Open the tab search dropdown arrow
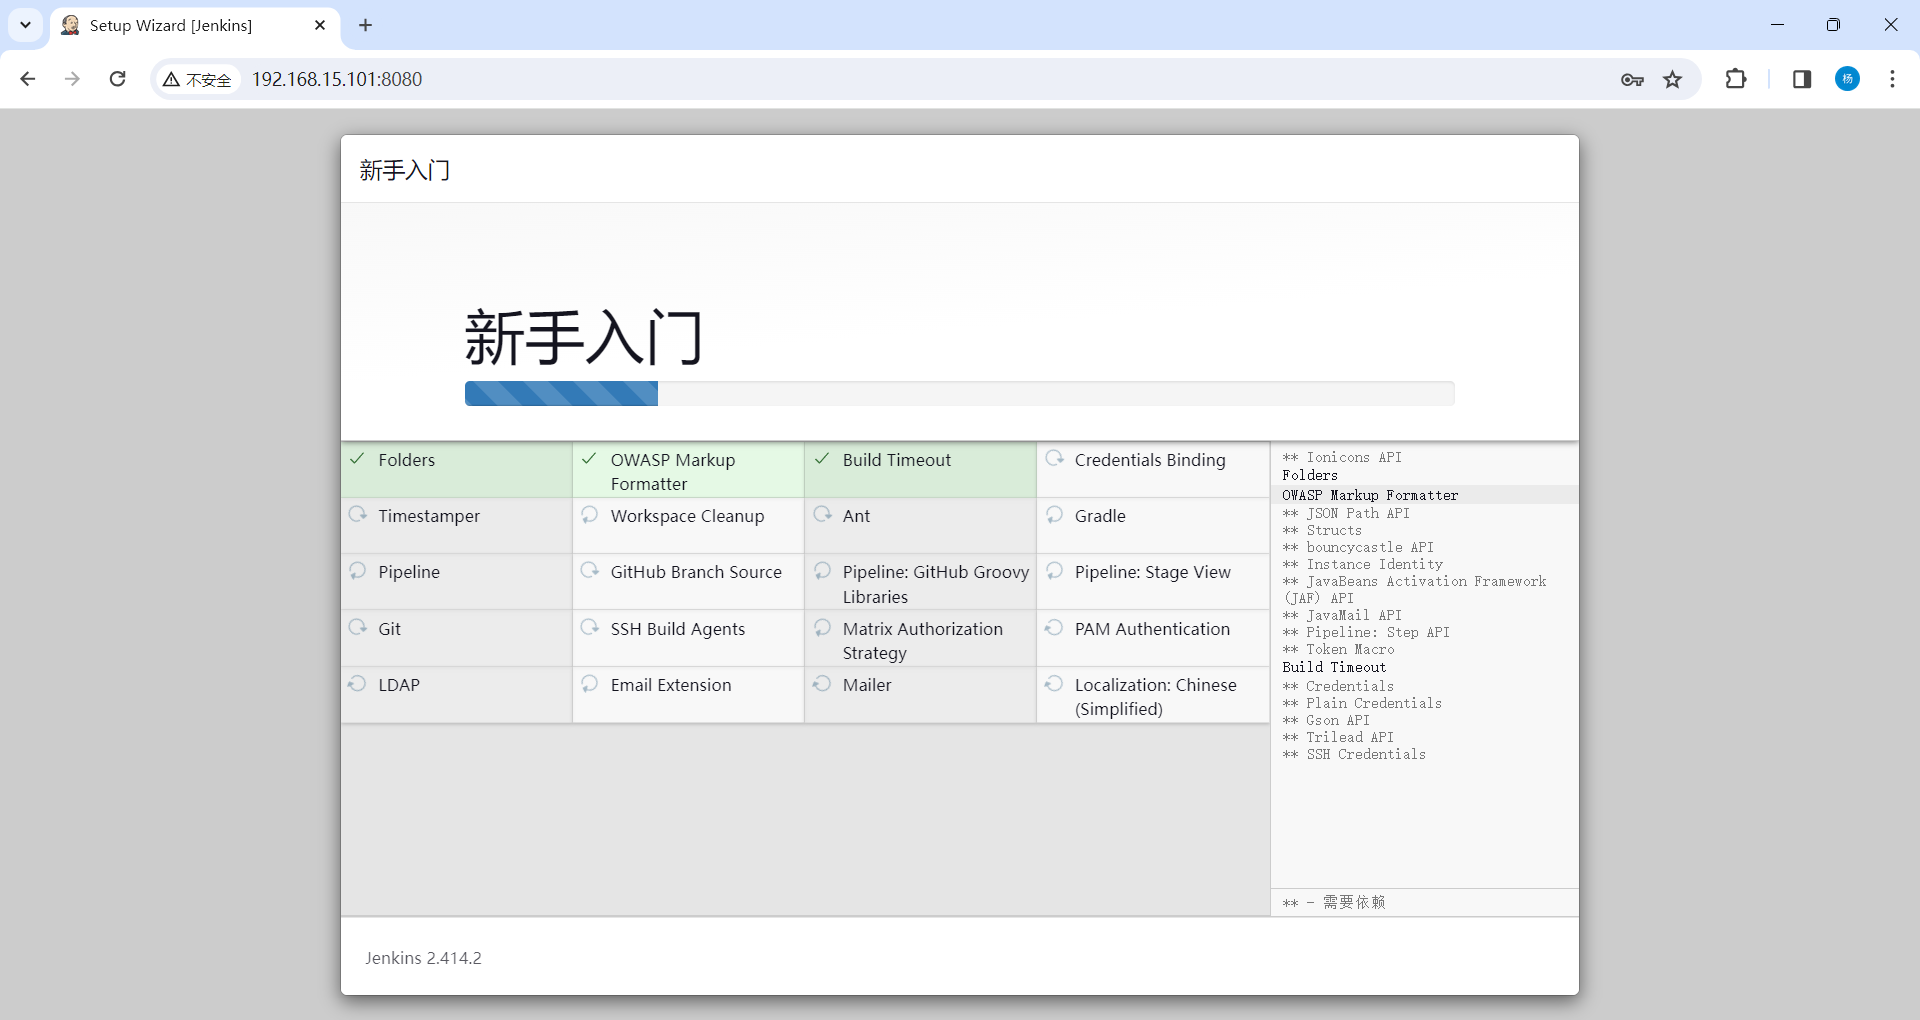Viewport: 1920px width, 1020px height. [x=25, y=25]
